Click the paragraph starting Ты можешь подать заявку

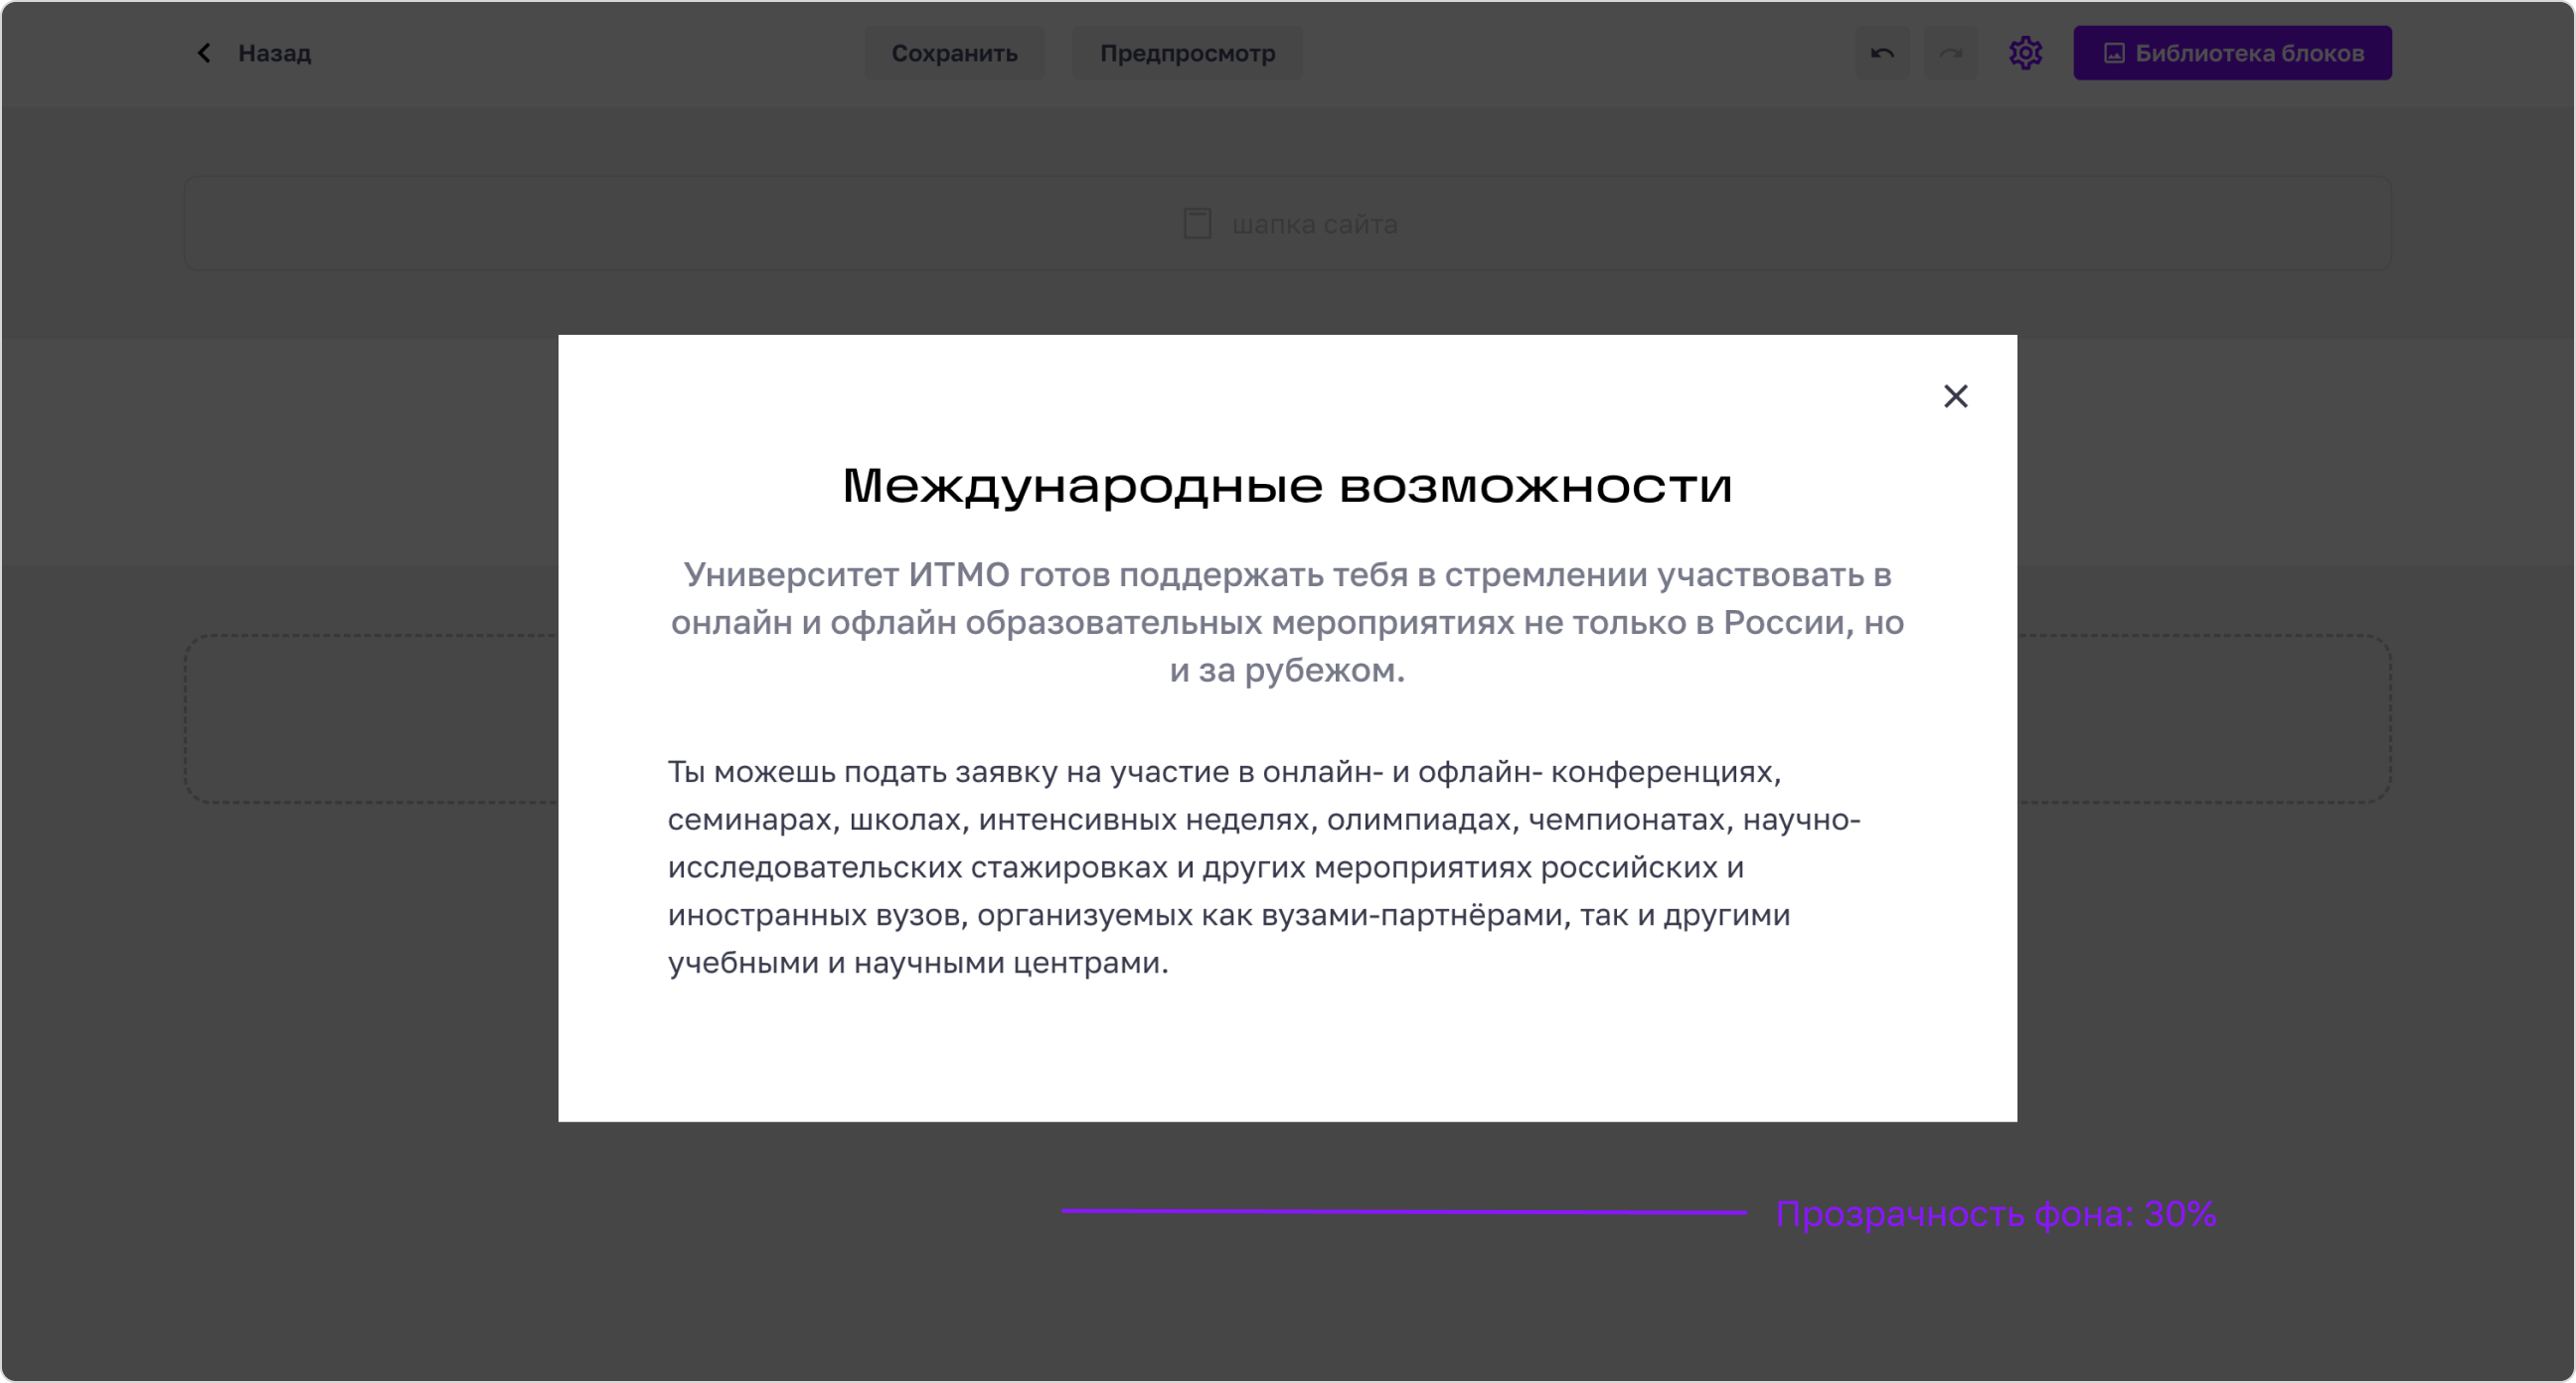(x=1264, y=867)
